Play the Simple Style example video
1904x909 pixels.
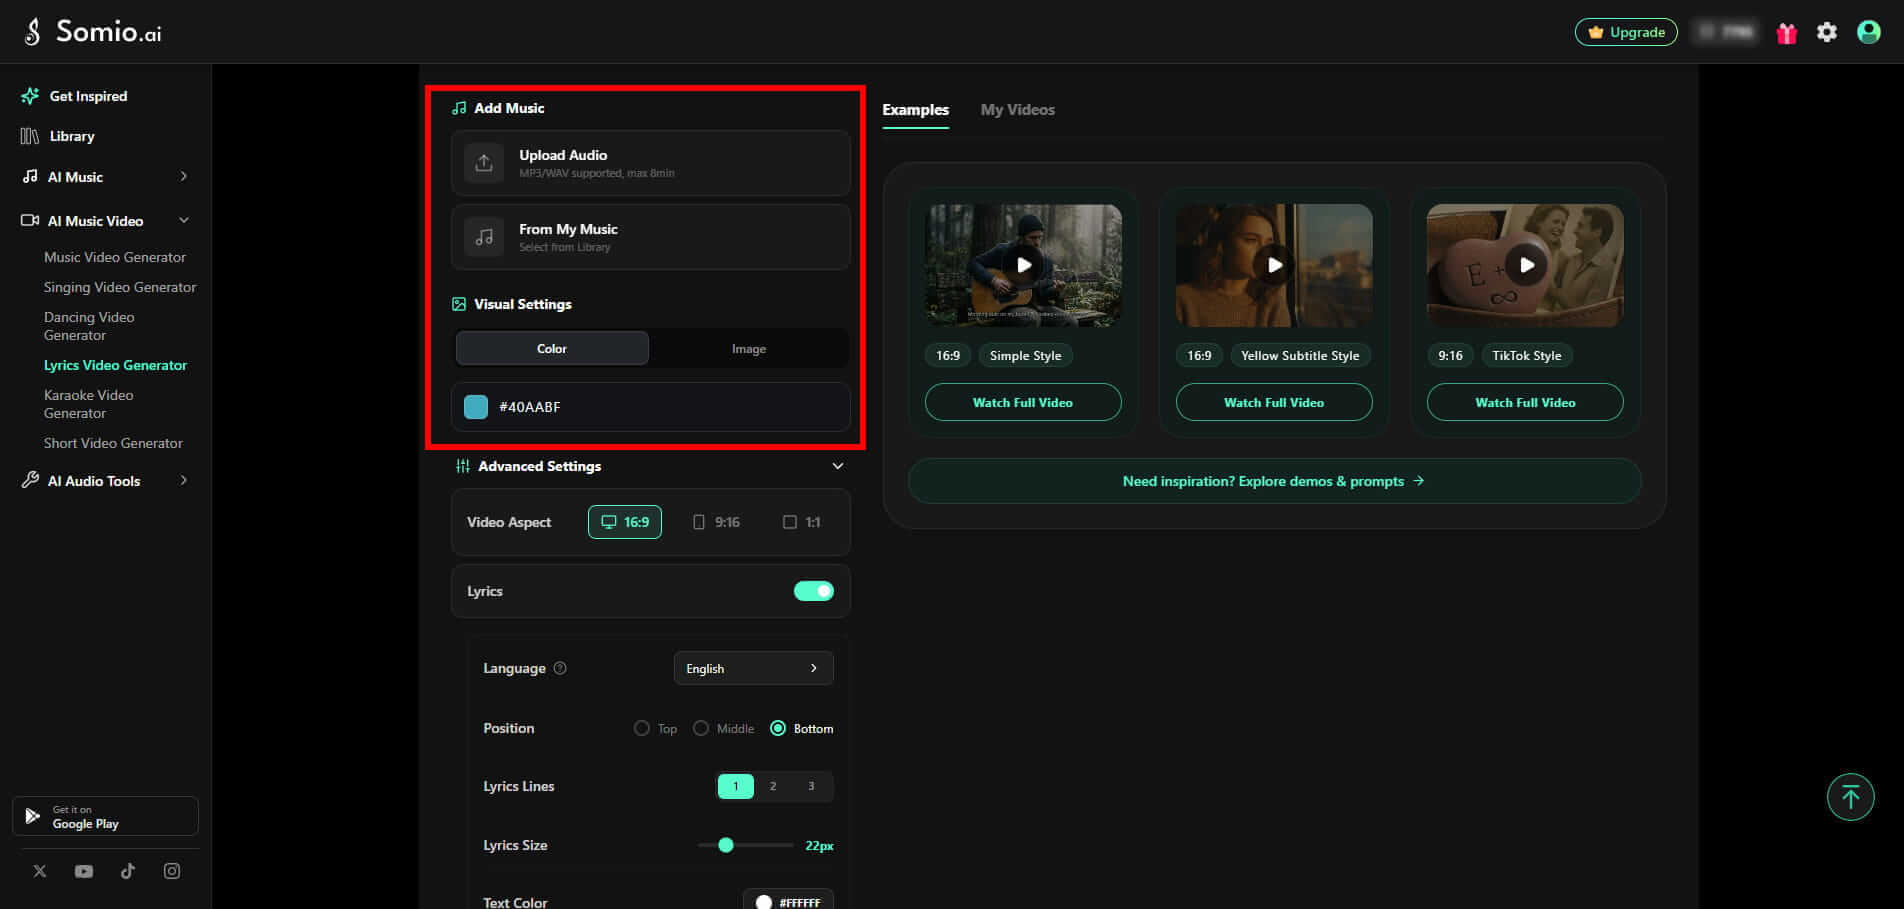tap(1023, 265)
